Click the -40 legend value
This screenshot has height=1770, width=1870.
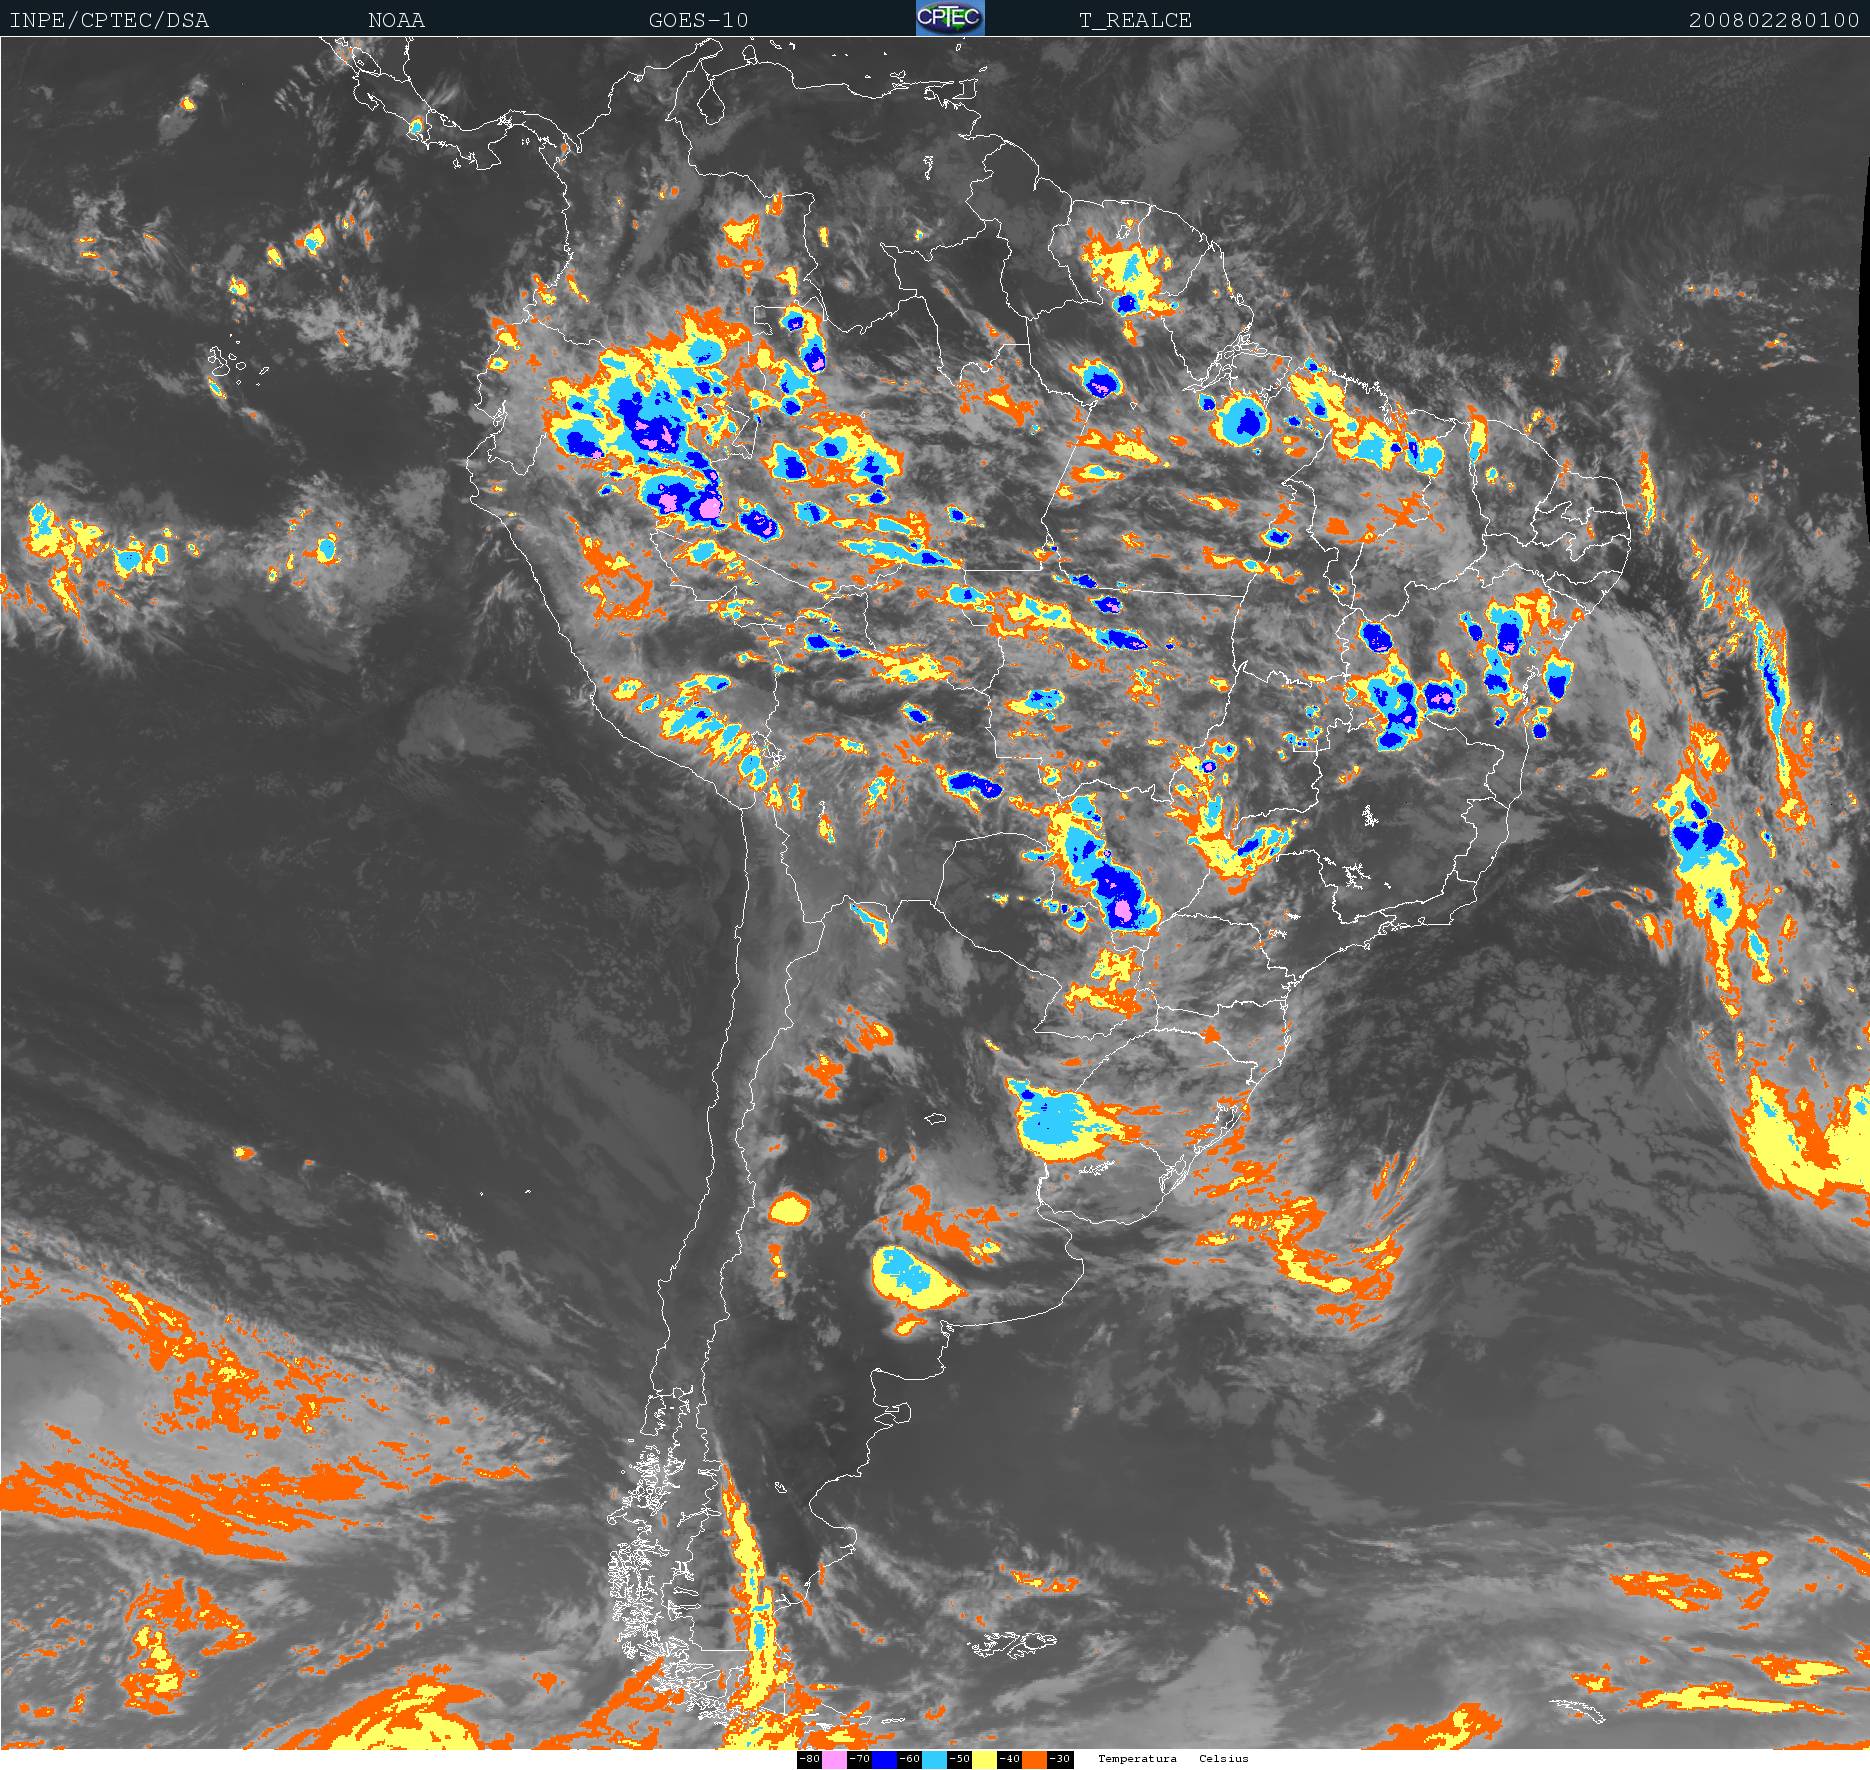tap(1009, 1759)
